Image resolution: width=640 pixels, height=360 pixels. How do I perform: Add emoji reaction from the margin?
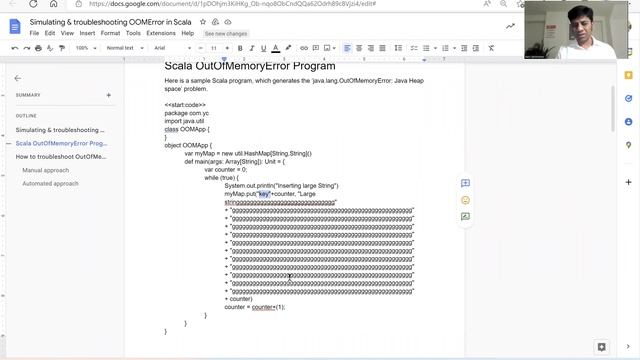[465, 200]
